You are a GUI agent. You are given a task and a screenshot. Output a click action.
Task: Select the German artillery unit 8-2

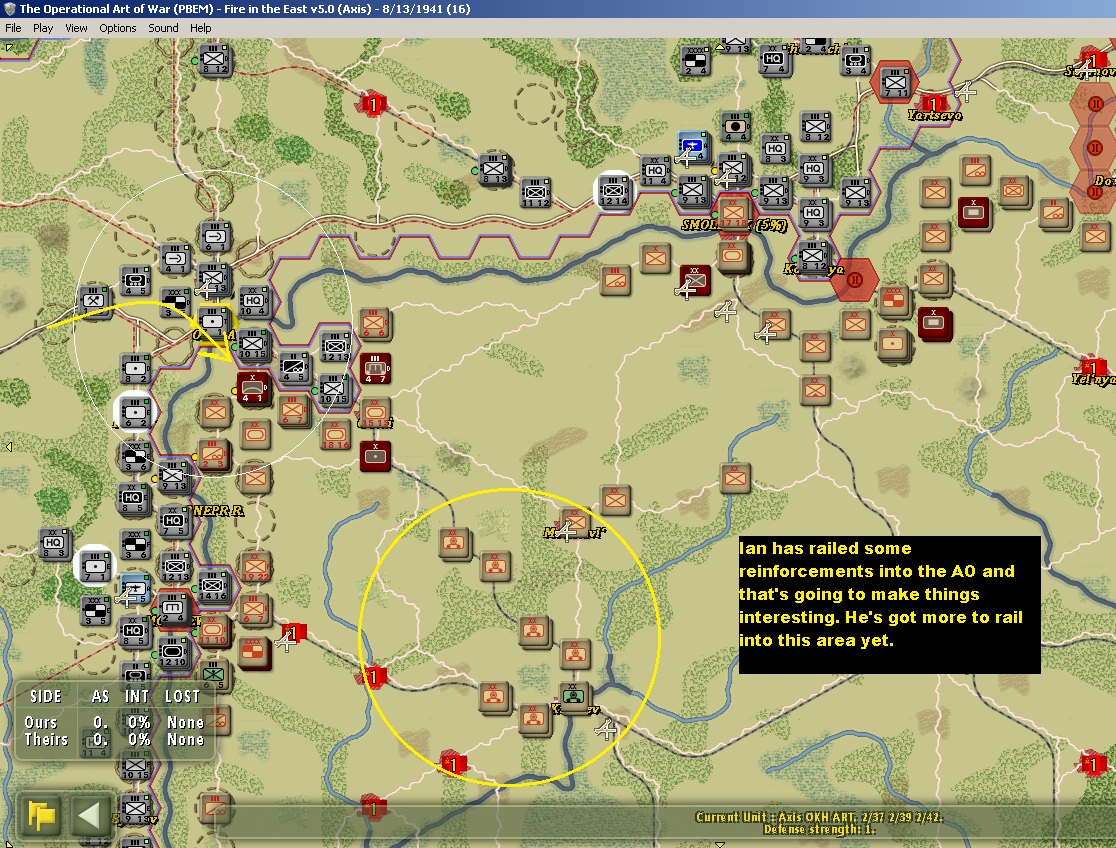click(x=135, y=370)
